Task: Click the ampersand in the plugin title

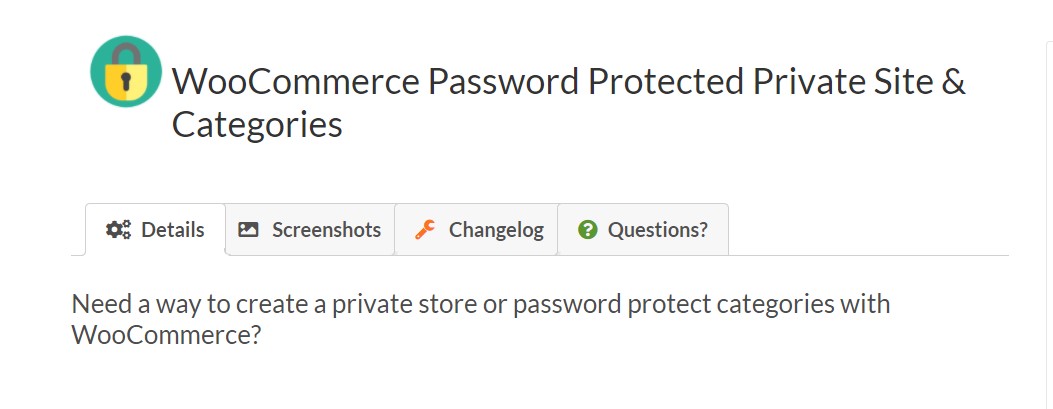Action: [x=953, y=81]
